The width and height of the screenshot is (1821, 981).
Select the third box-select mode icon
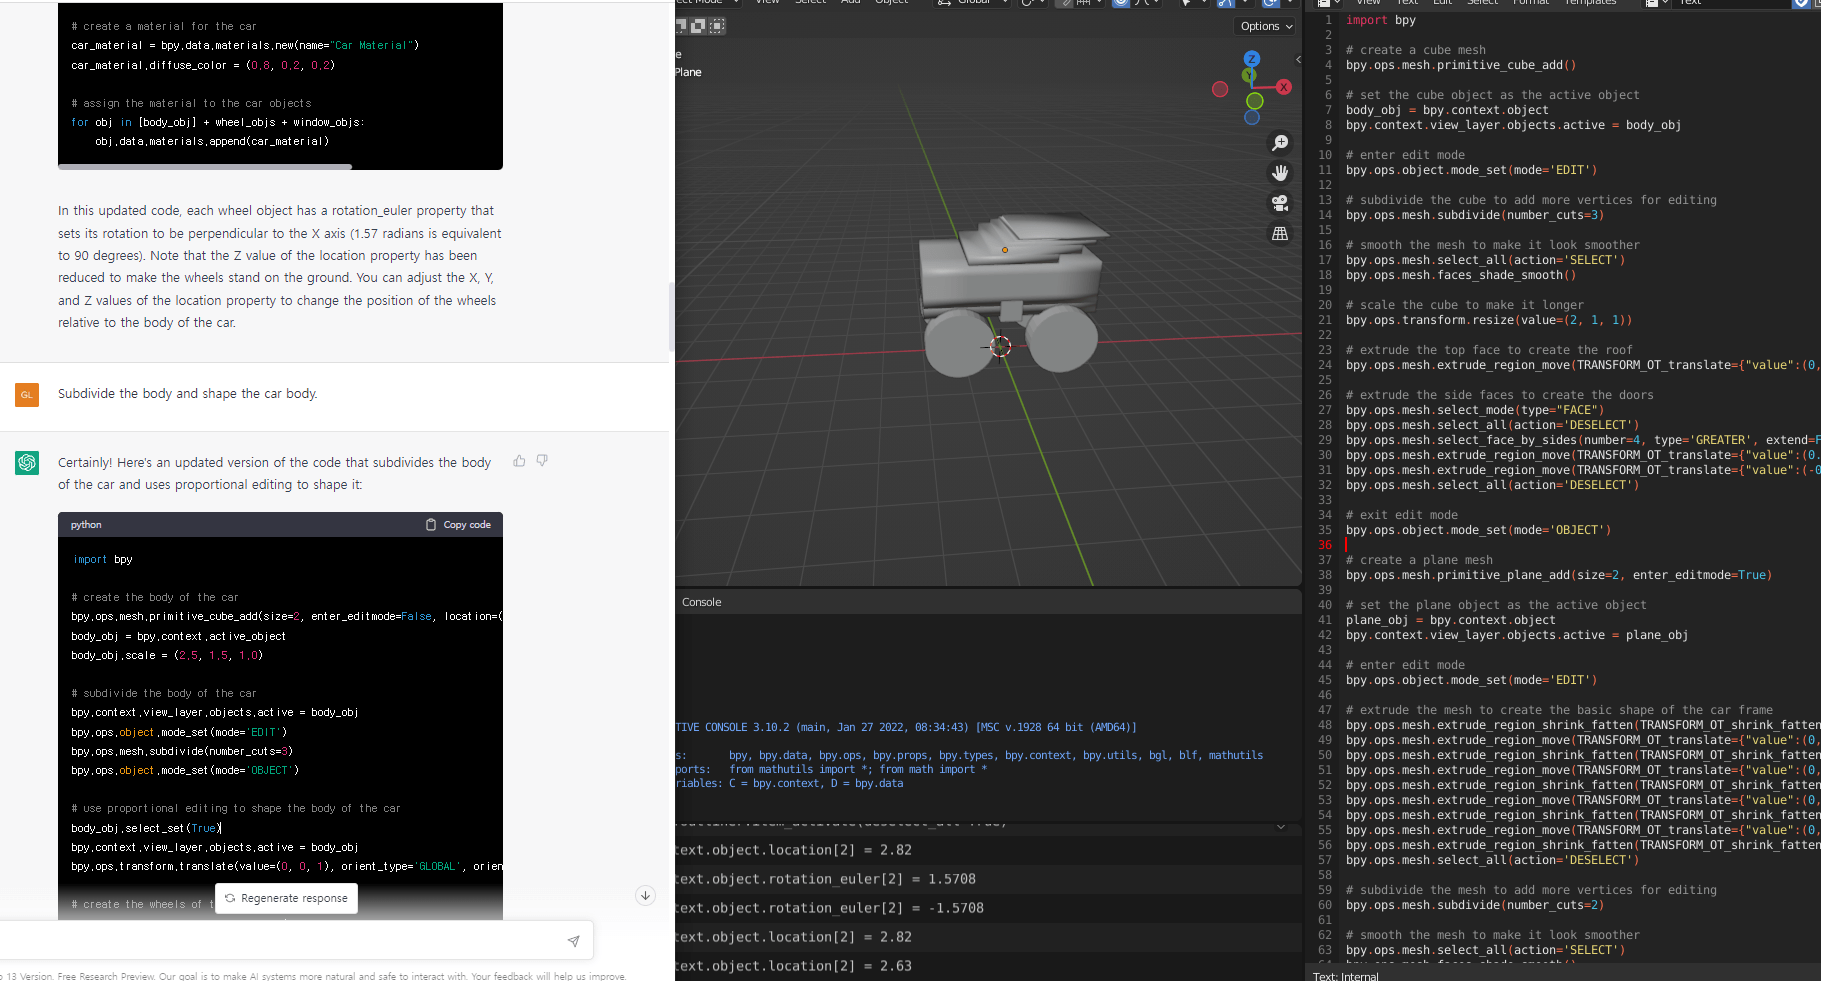pos(717,25)
